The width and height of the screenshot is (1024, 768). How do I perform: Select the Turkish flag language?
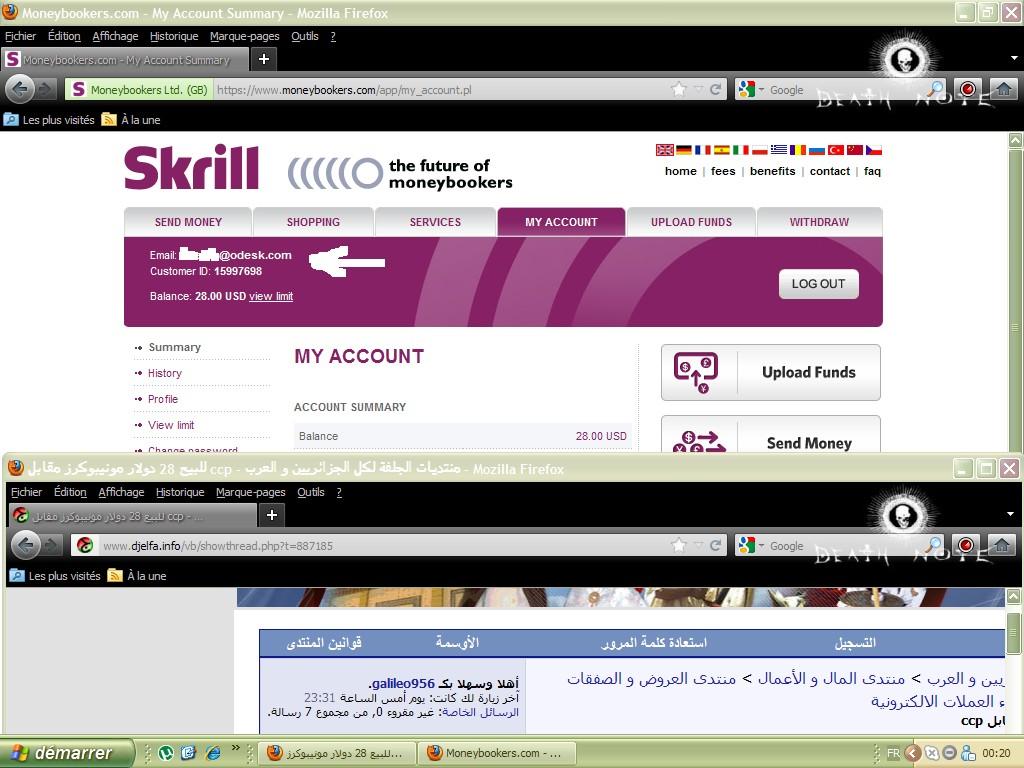click(835, 150)
